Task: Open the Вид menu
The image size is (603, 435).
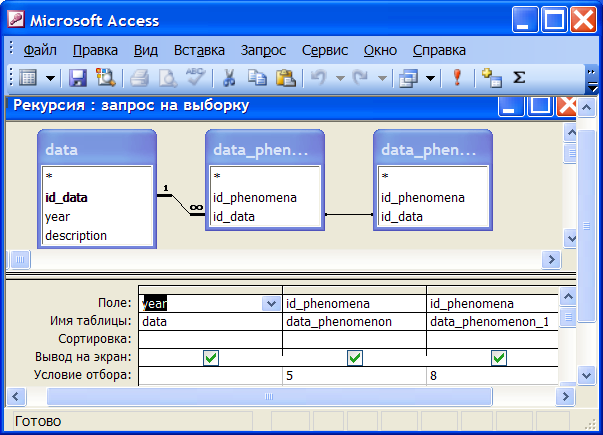Action: (146, 50)
